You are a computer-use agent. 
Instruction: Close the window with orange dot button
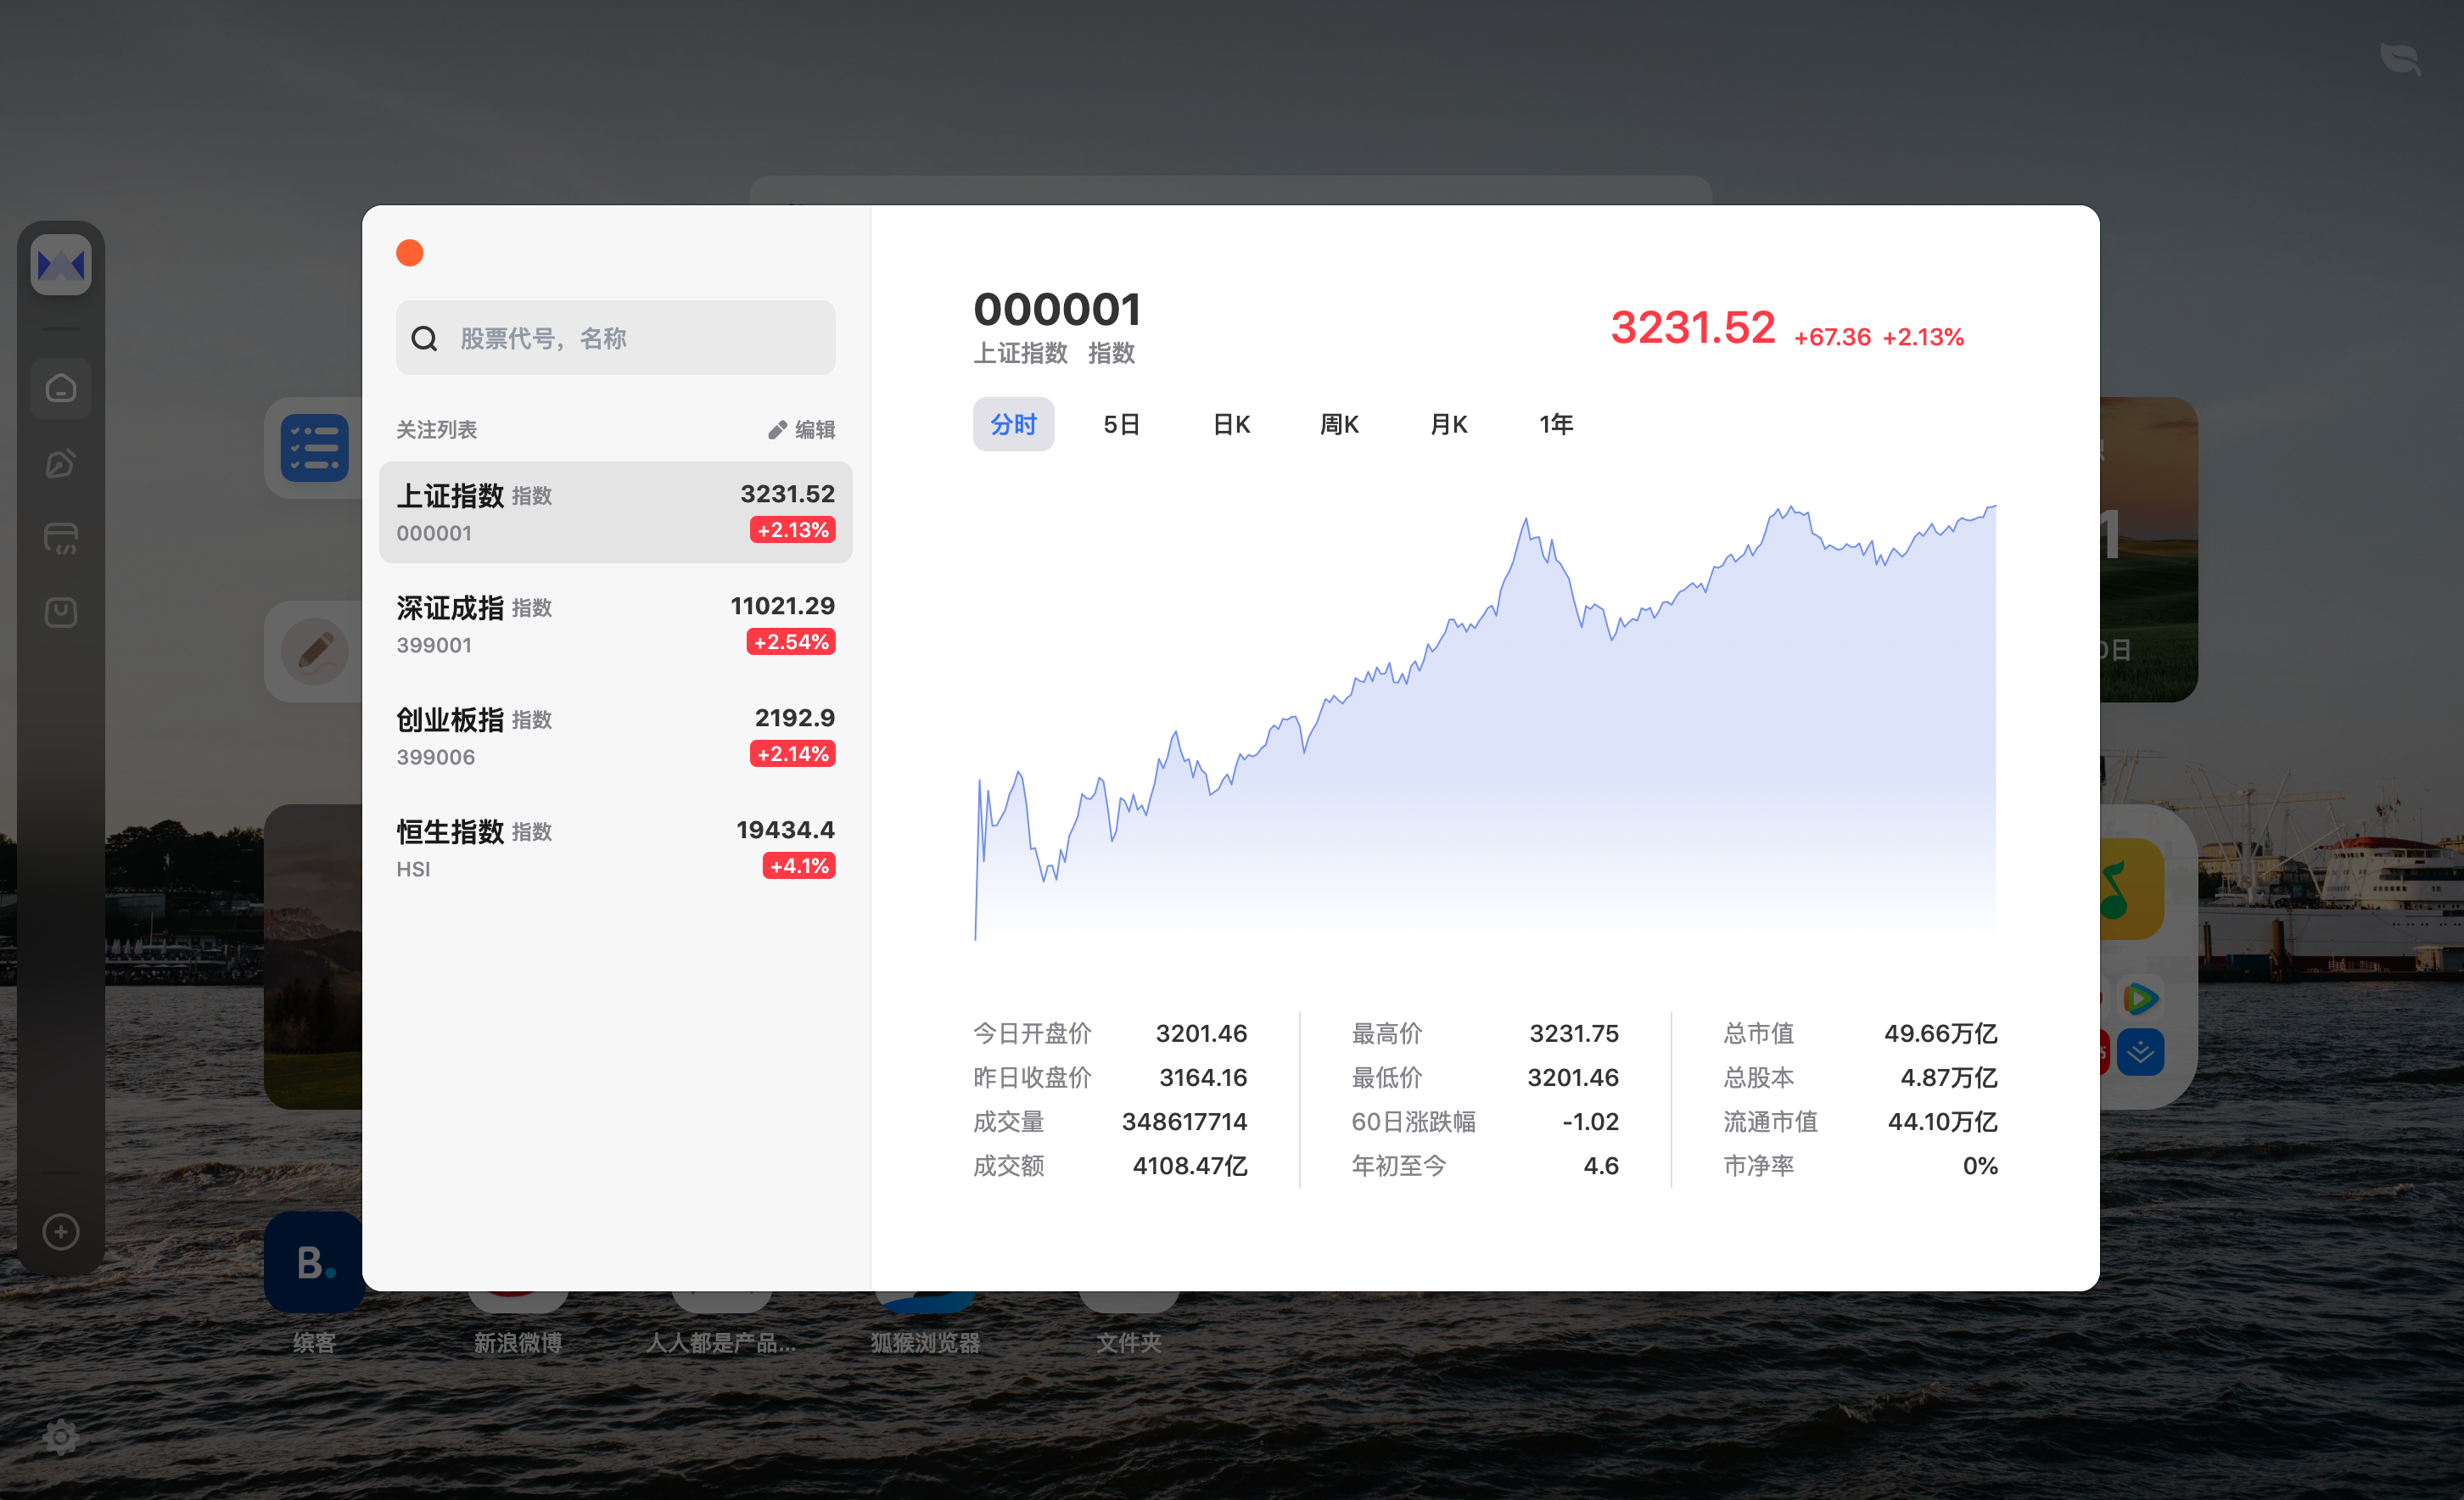click(410, 253)
